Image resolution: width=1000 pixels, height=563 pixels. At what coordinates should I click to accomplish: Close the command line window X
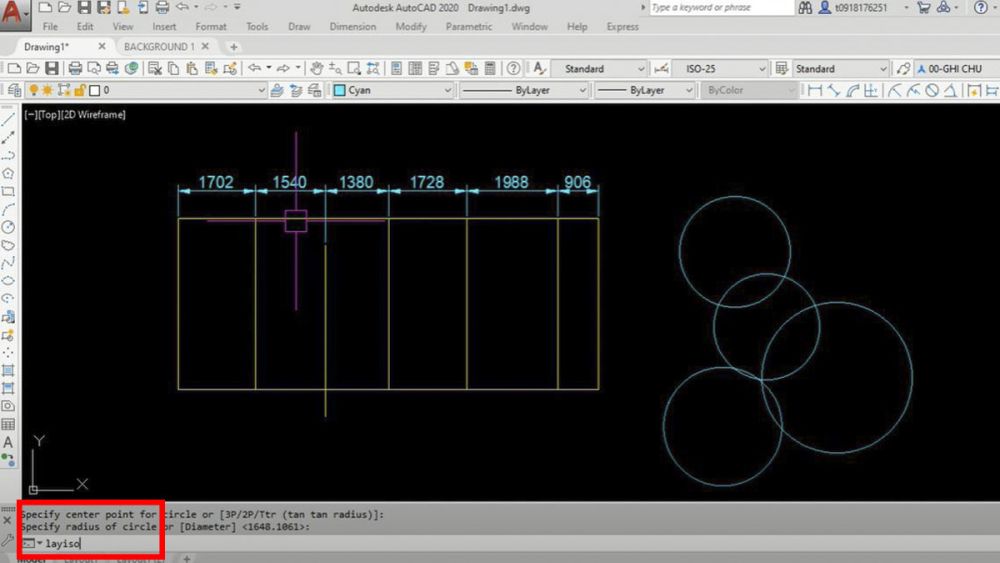(x=7, y=521)
